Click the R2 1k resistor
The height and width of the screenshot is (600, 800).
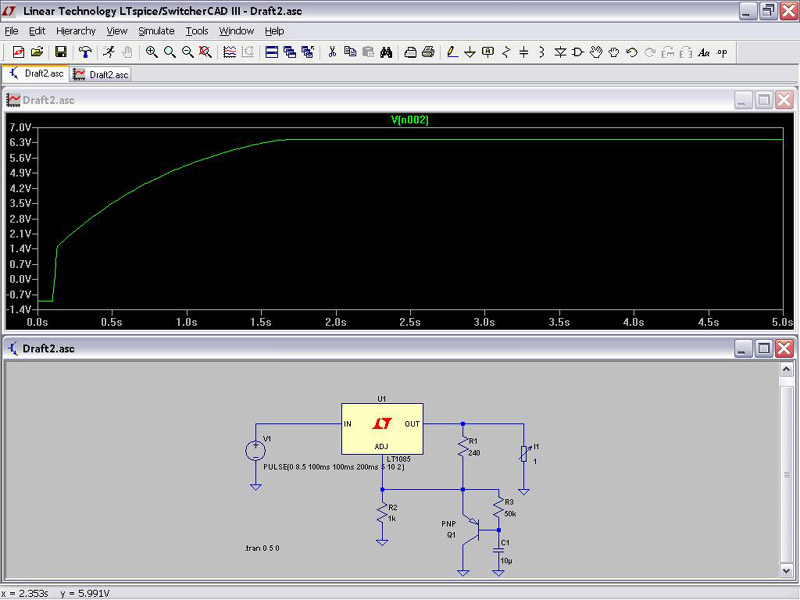click(x=382, y=513)
